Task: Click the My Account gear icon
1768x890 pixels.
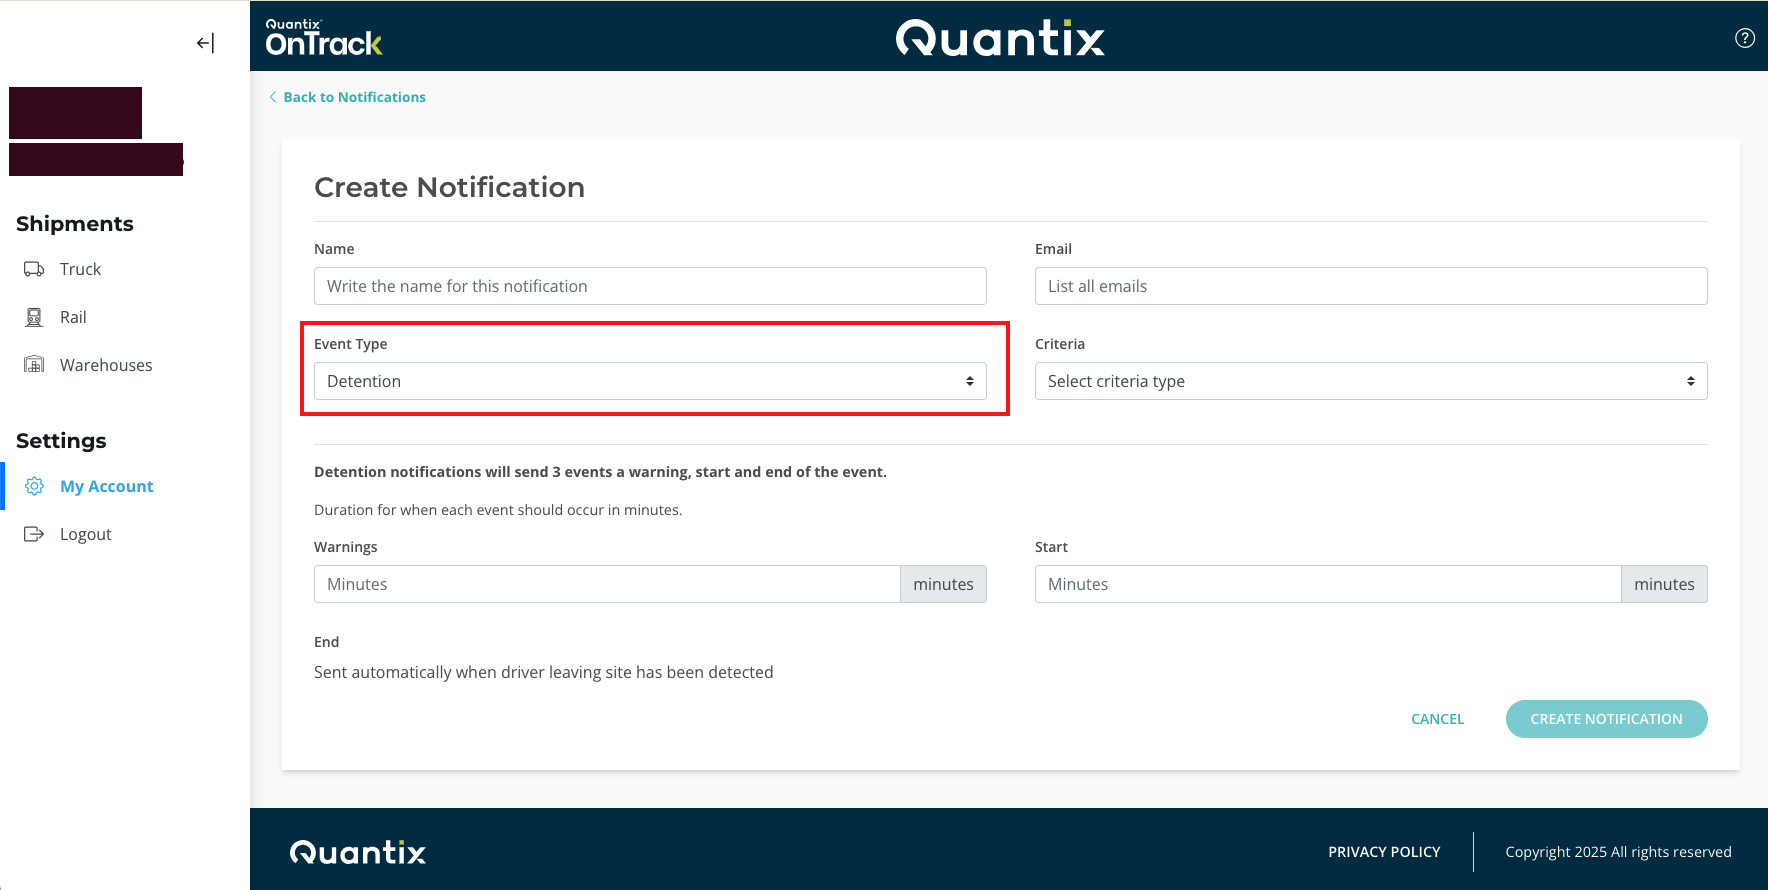Action: coord(34,486)
